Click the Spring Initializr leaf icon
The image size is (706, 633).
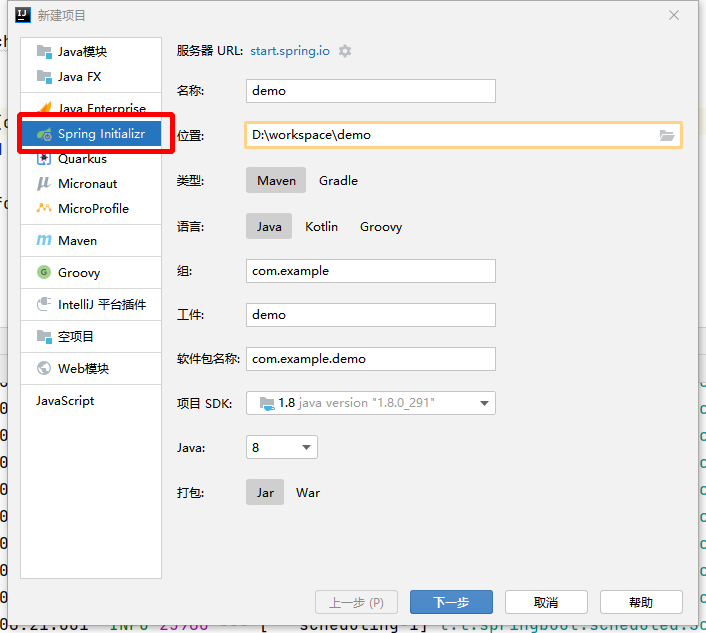[44, 134]
